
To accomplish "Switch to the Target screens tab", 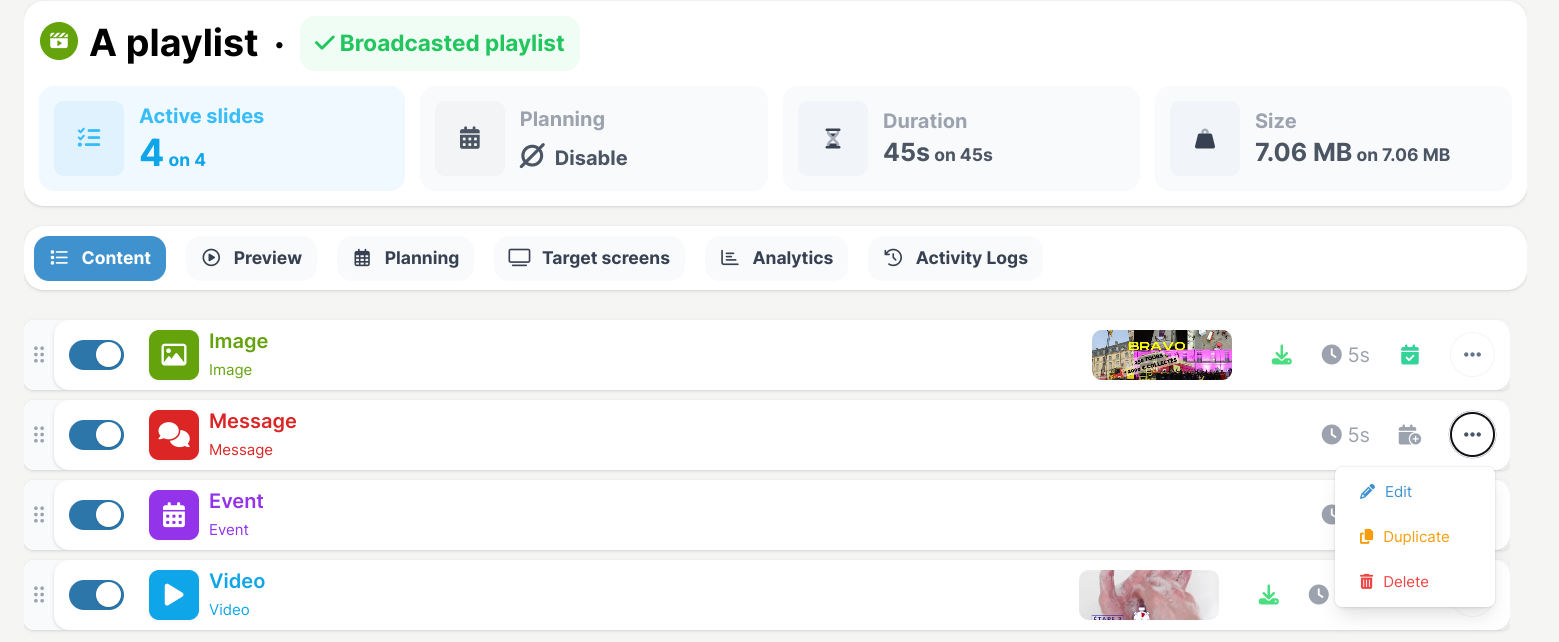I will pos(589,258).
